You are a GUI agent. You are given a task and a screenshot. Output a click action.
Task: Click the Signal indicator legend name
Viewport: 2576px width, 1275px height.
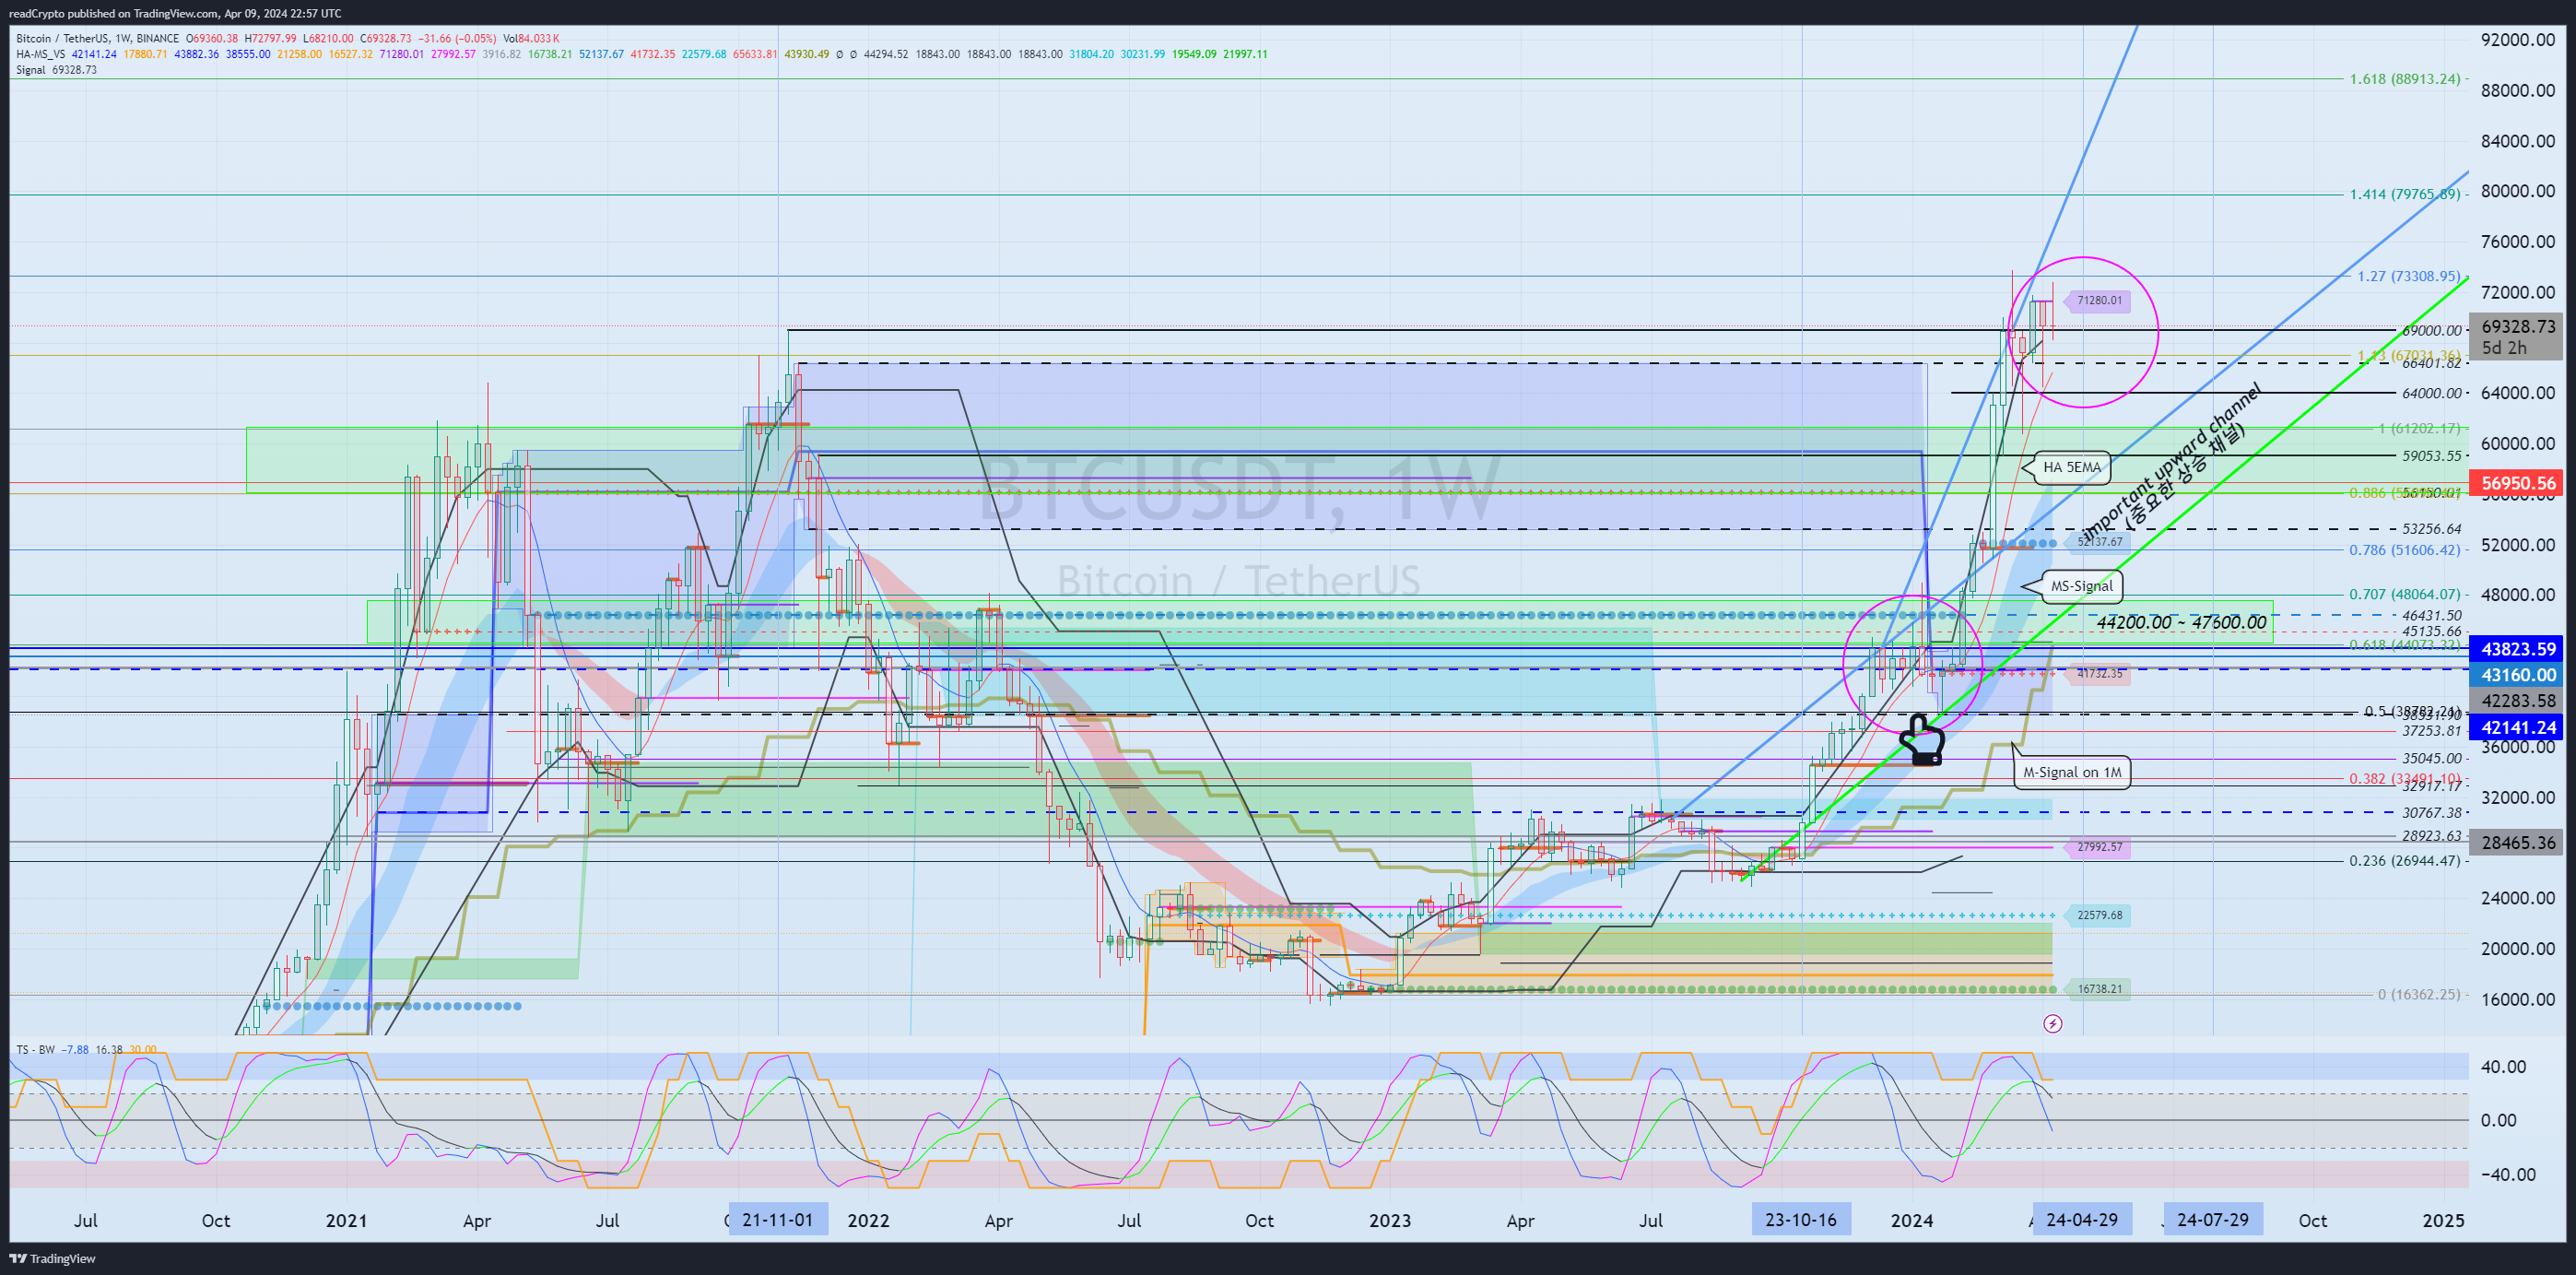[x=31, y=70]
